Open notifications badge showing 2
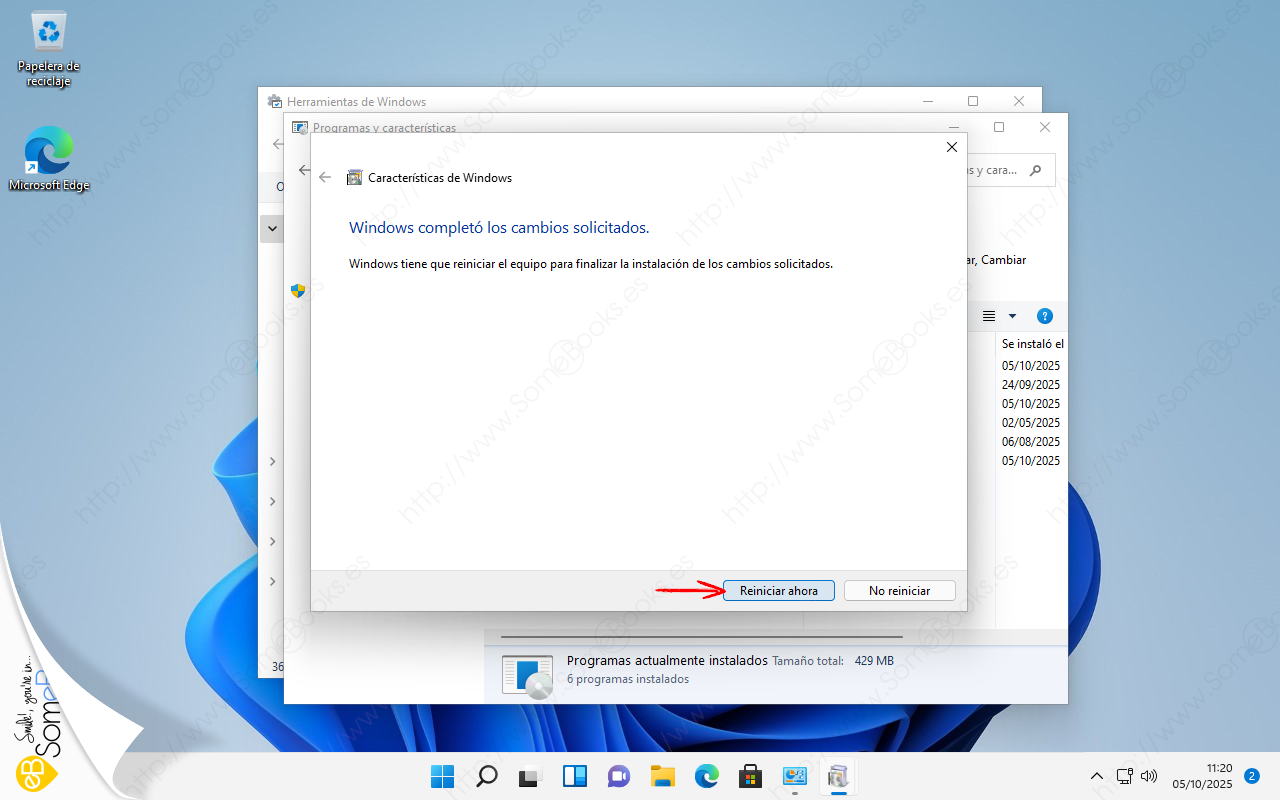 point(1251,776)
